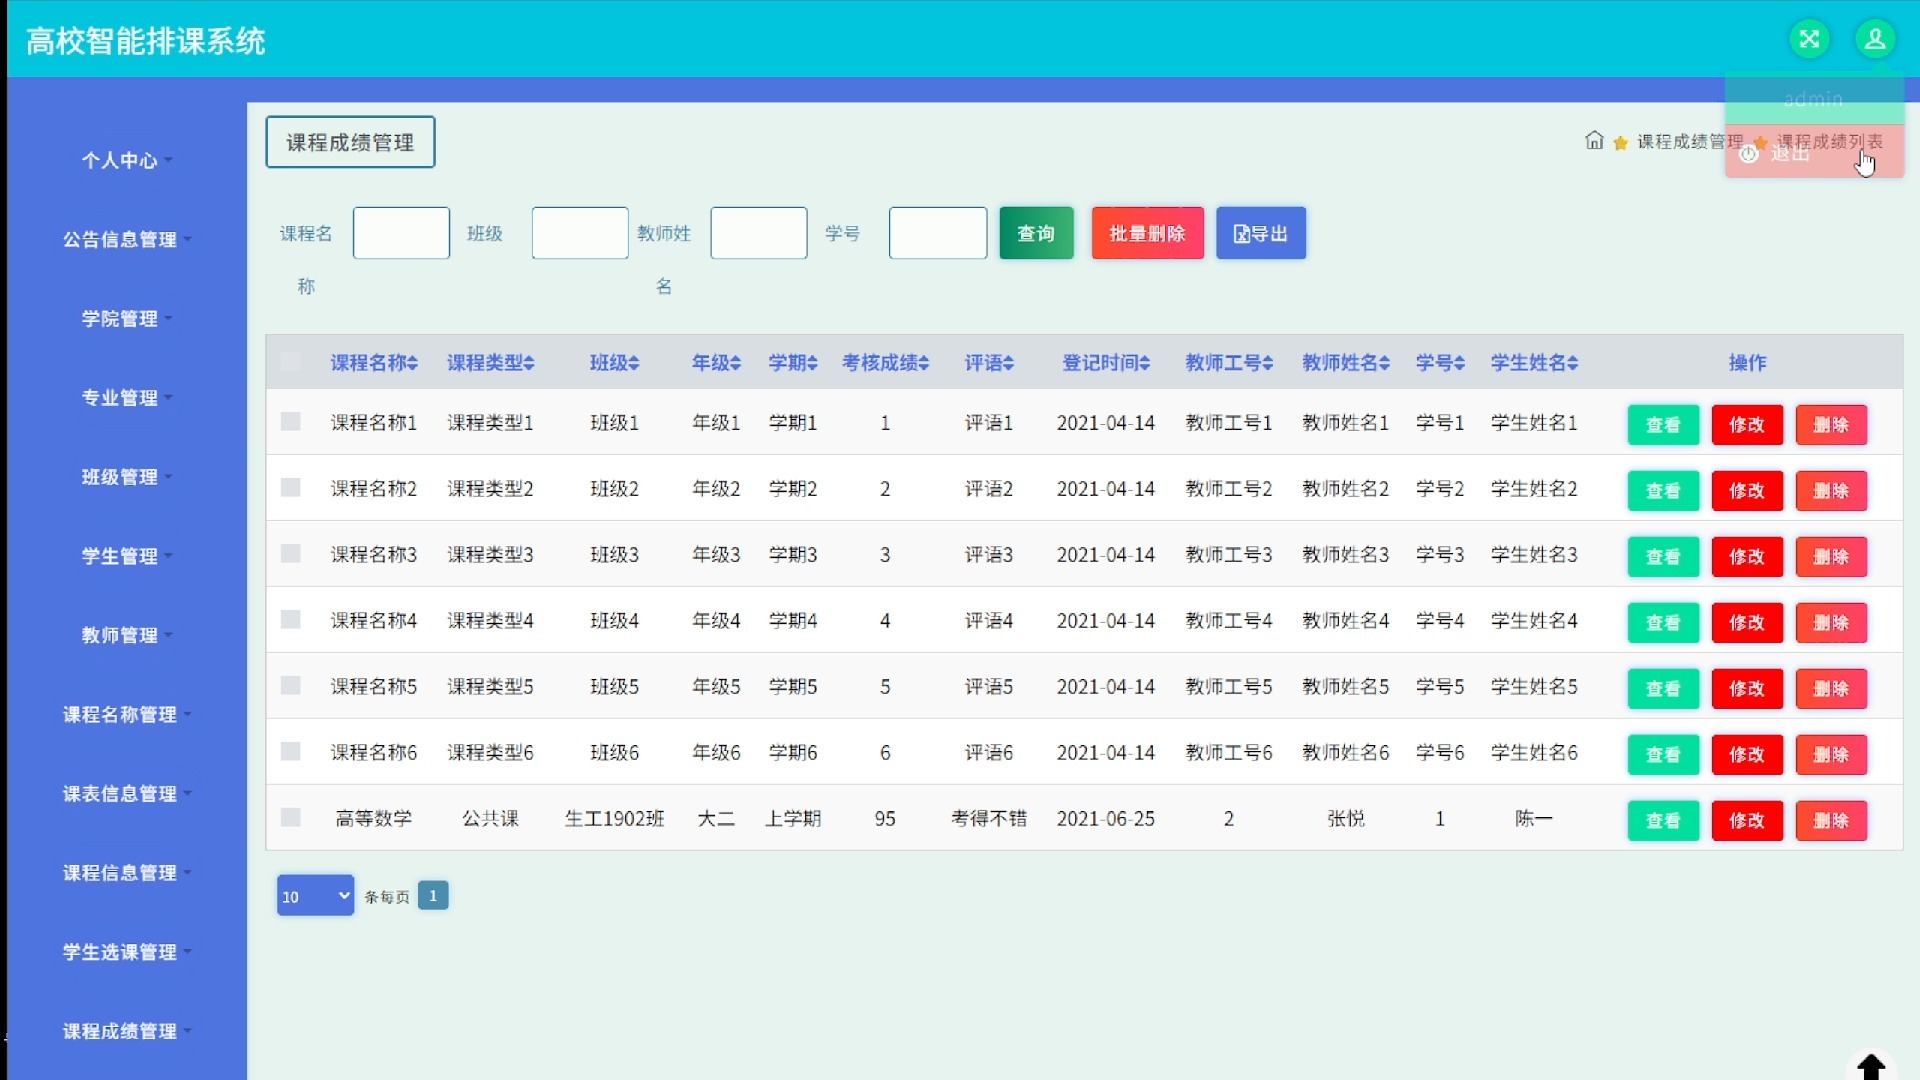Sort by 评语 column arrows
This screenshot has width=1920, height=1080.
tap(1008, 363)
